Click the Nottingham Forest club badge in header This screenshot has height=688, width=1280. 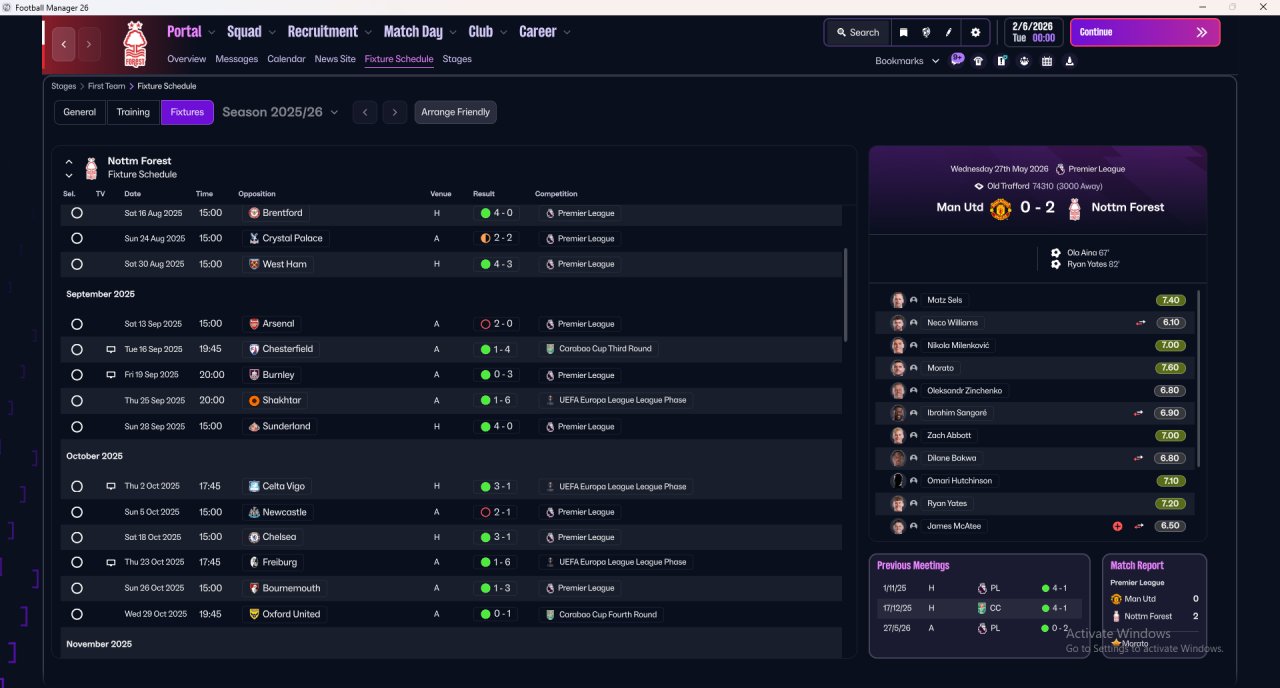134,44
